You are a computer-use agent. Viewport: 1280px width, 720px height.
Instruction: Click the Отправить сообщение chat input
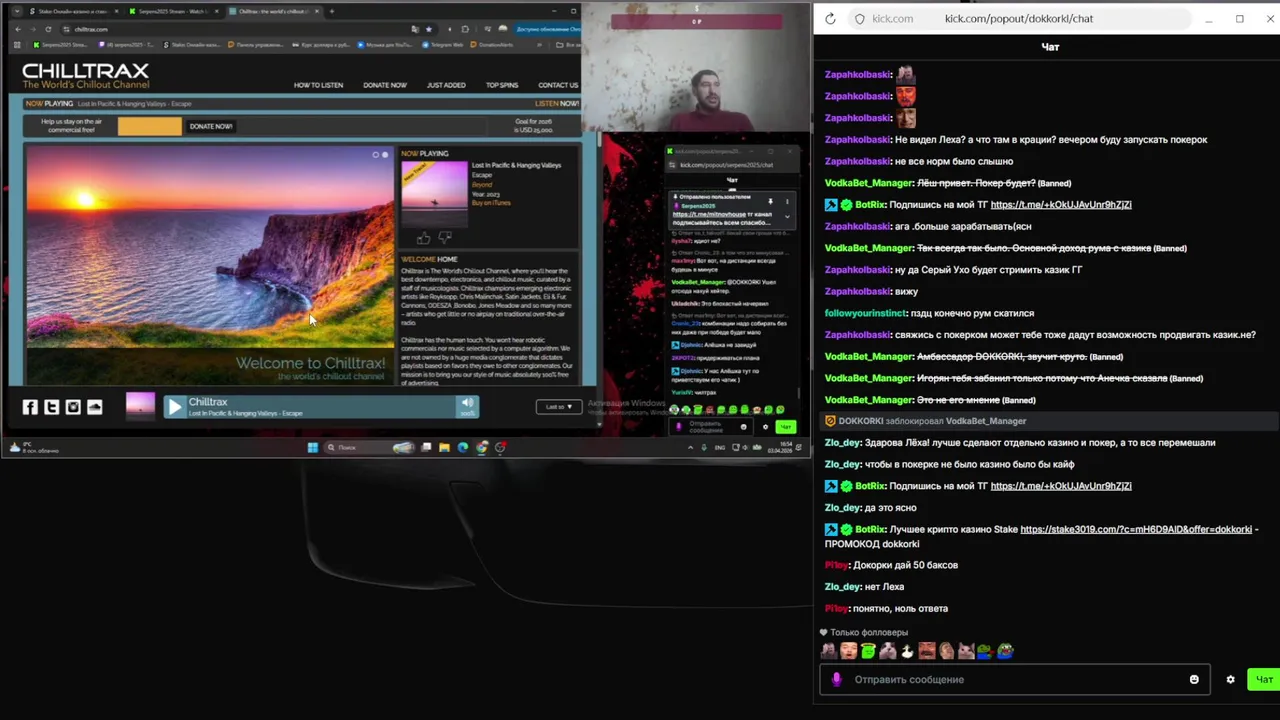click(x=1015, y=679)
